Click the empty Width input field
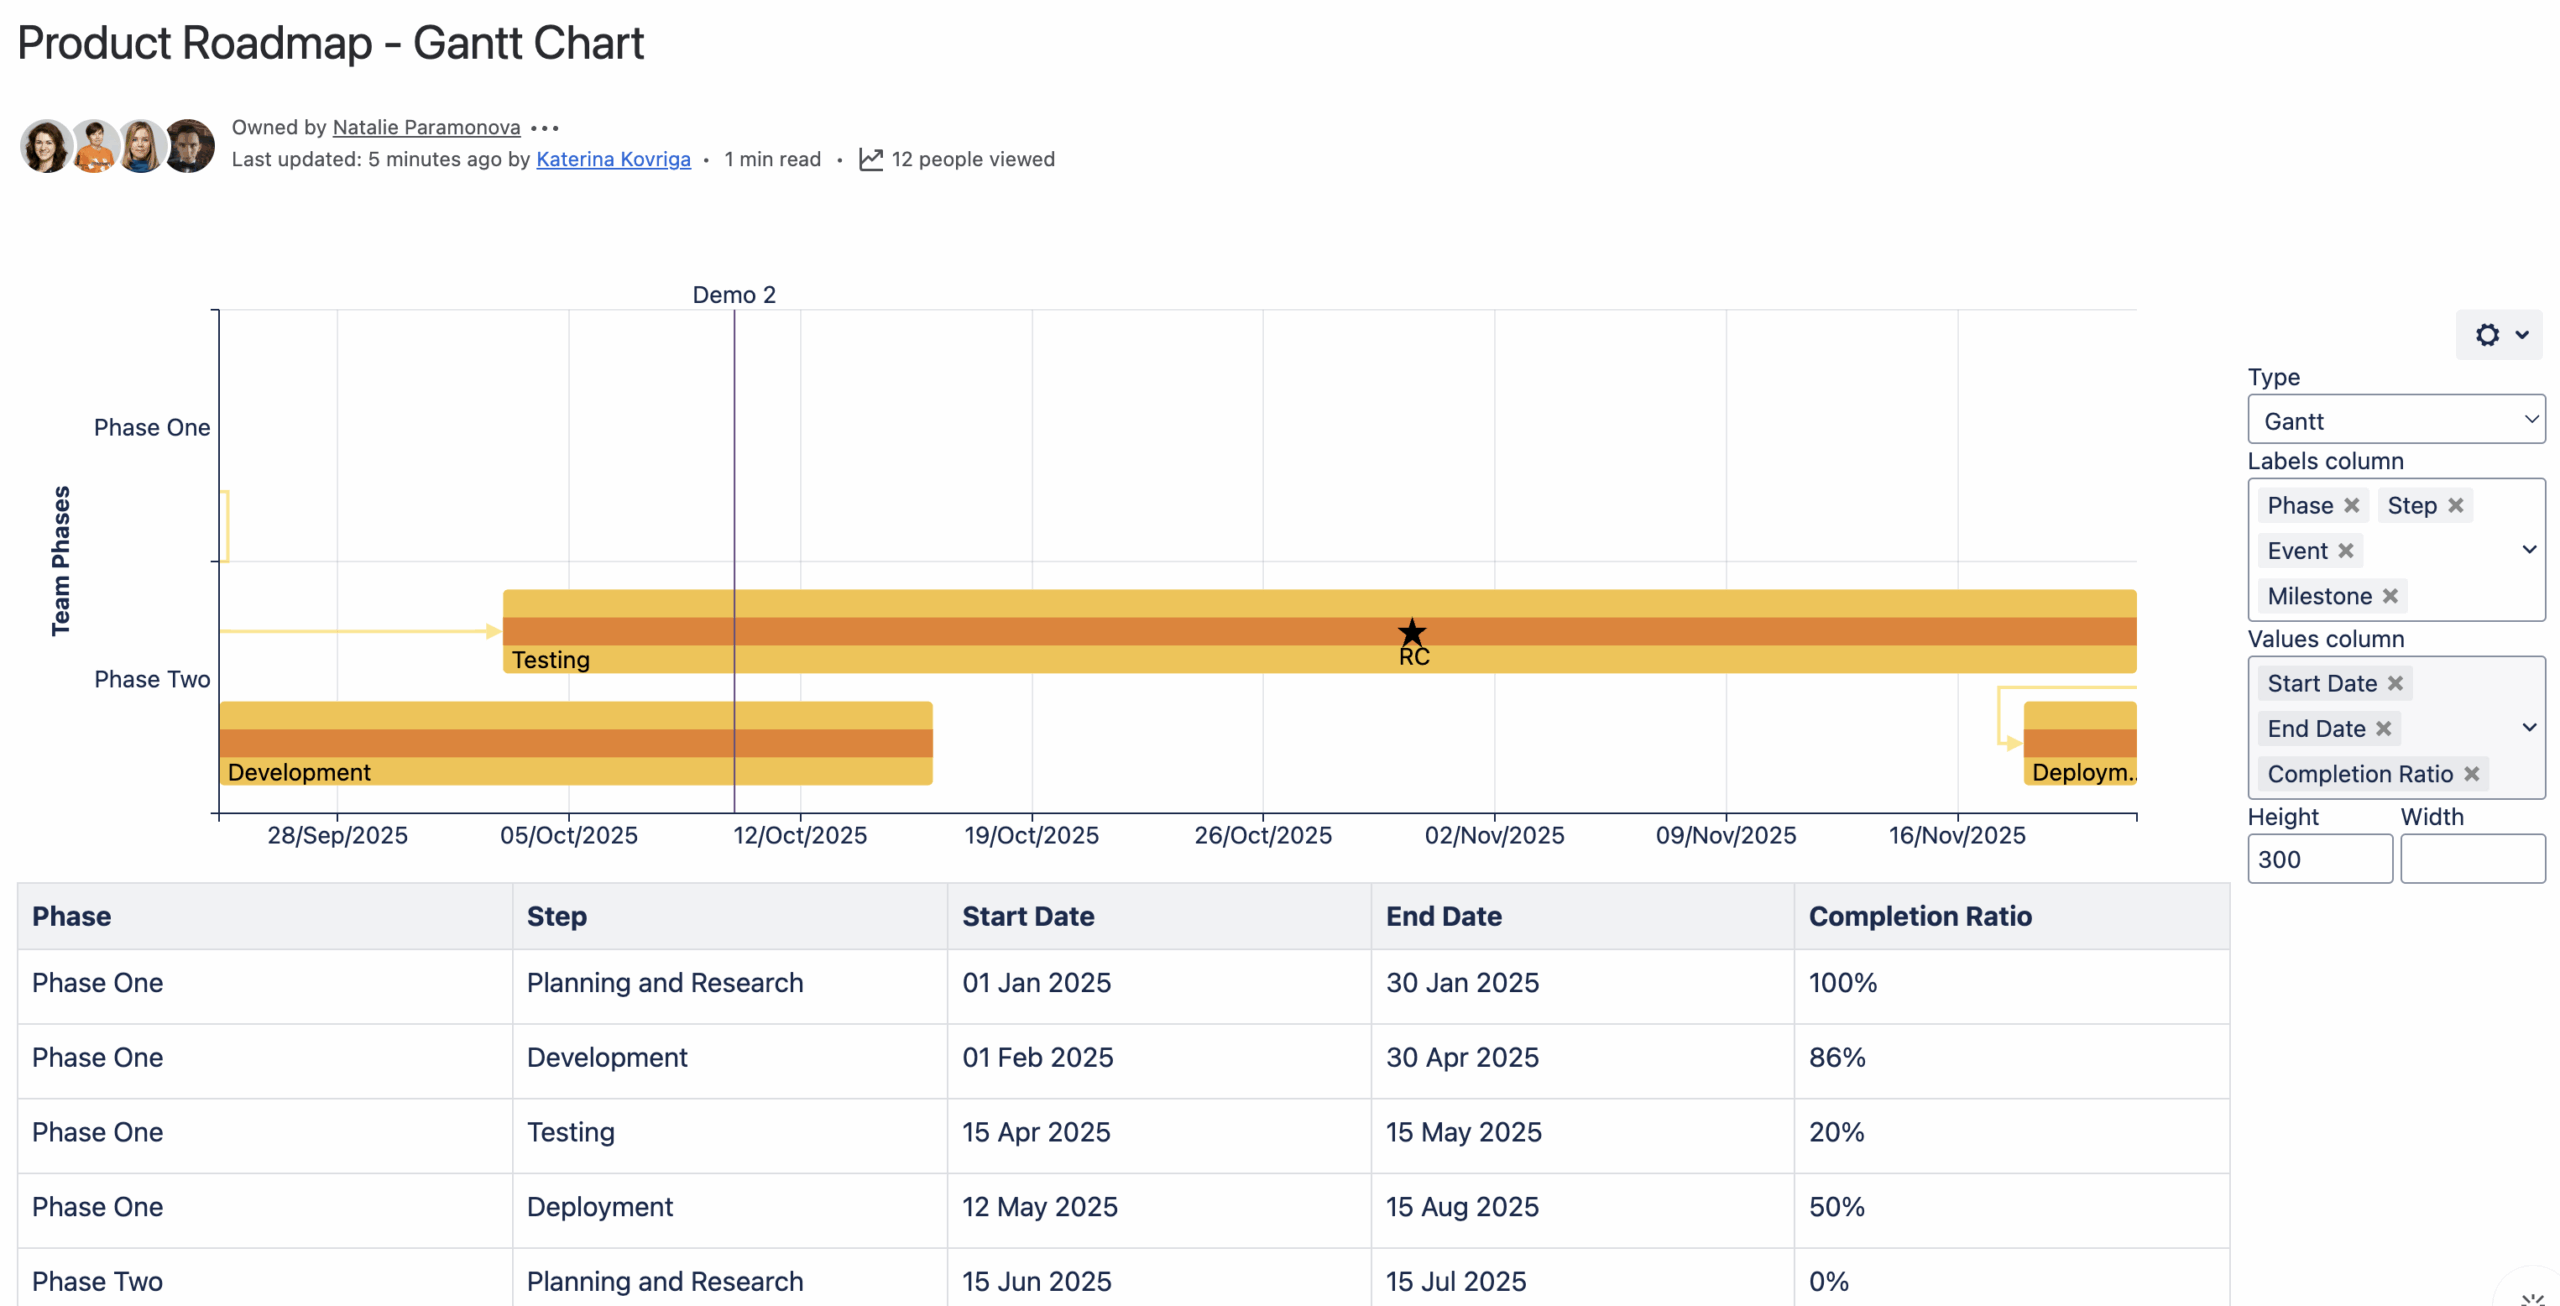2560x1306 pixels. click(x=2473, y=858)
